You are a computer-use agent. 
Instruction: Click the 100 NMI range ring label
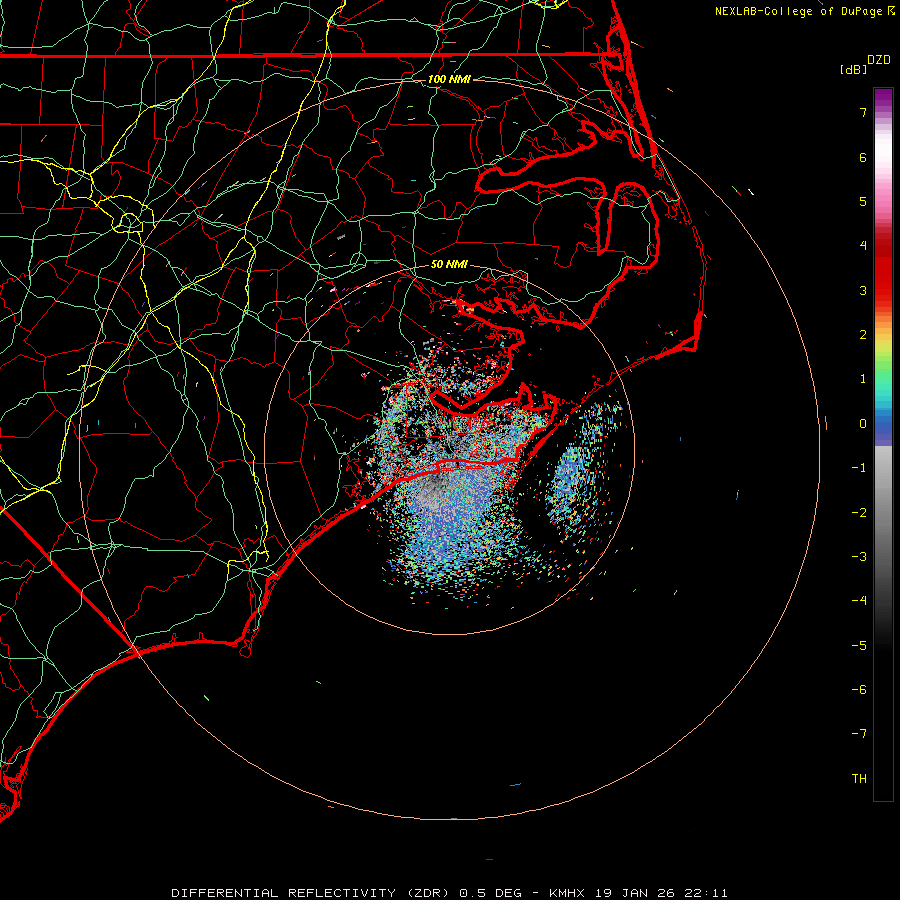point(449,79)
